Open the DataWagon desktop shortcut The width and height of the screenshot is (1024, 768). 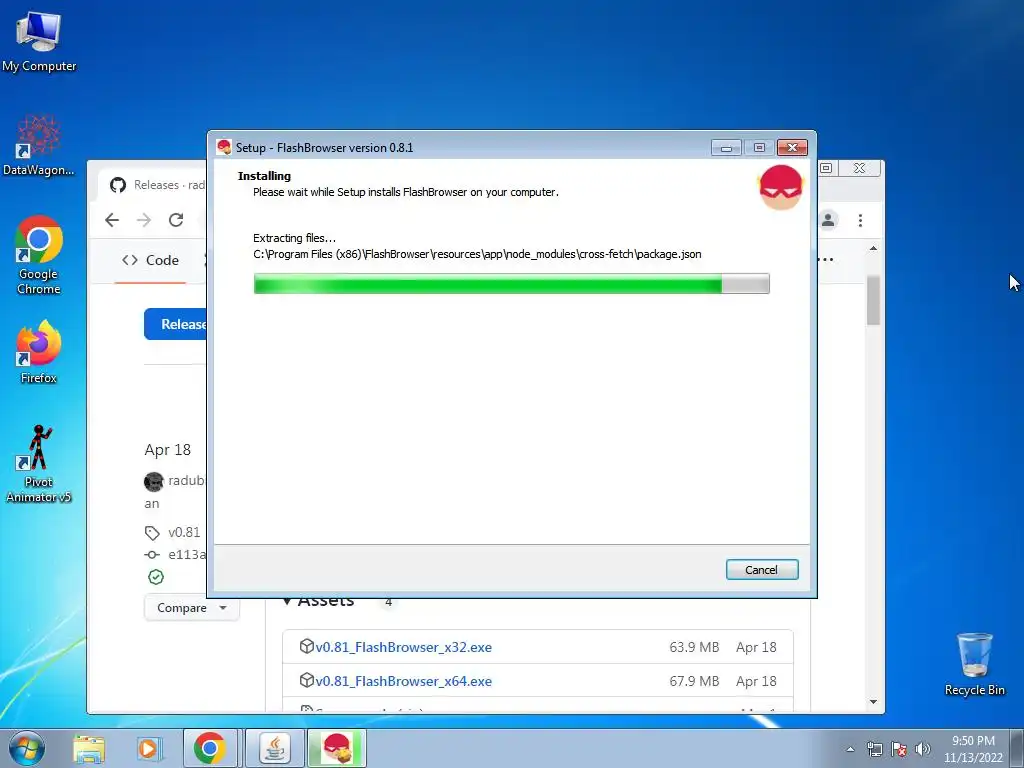coord(39,146)
